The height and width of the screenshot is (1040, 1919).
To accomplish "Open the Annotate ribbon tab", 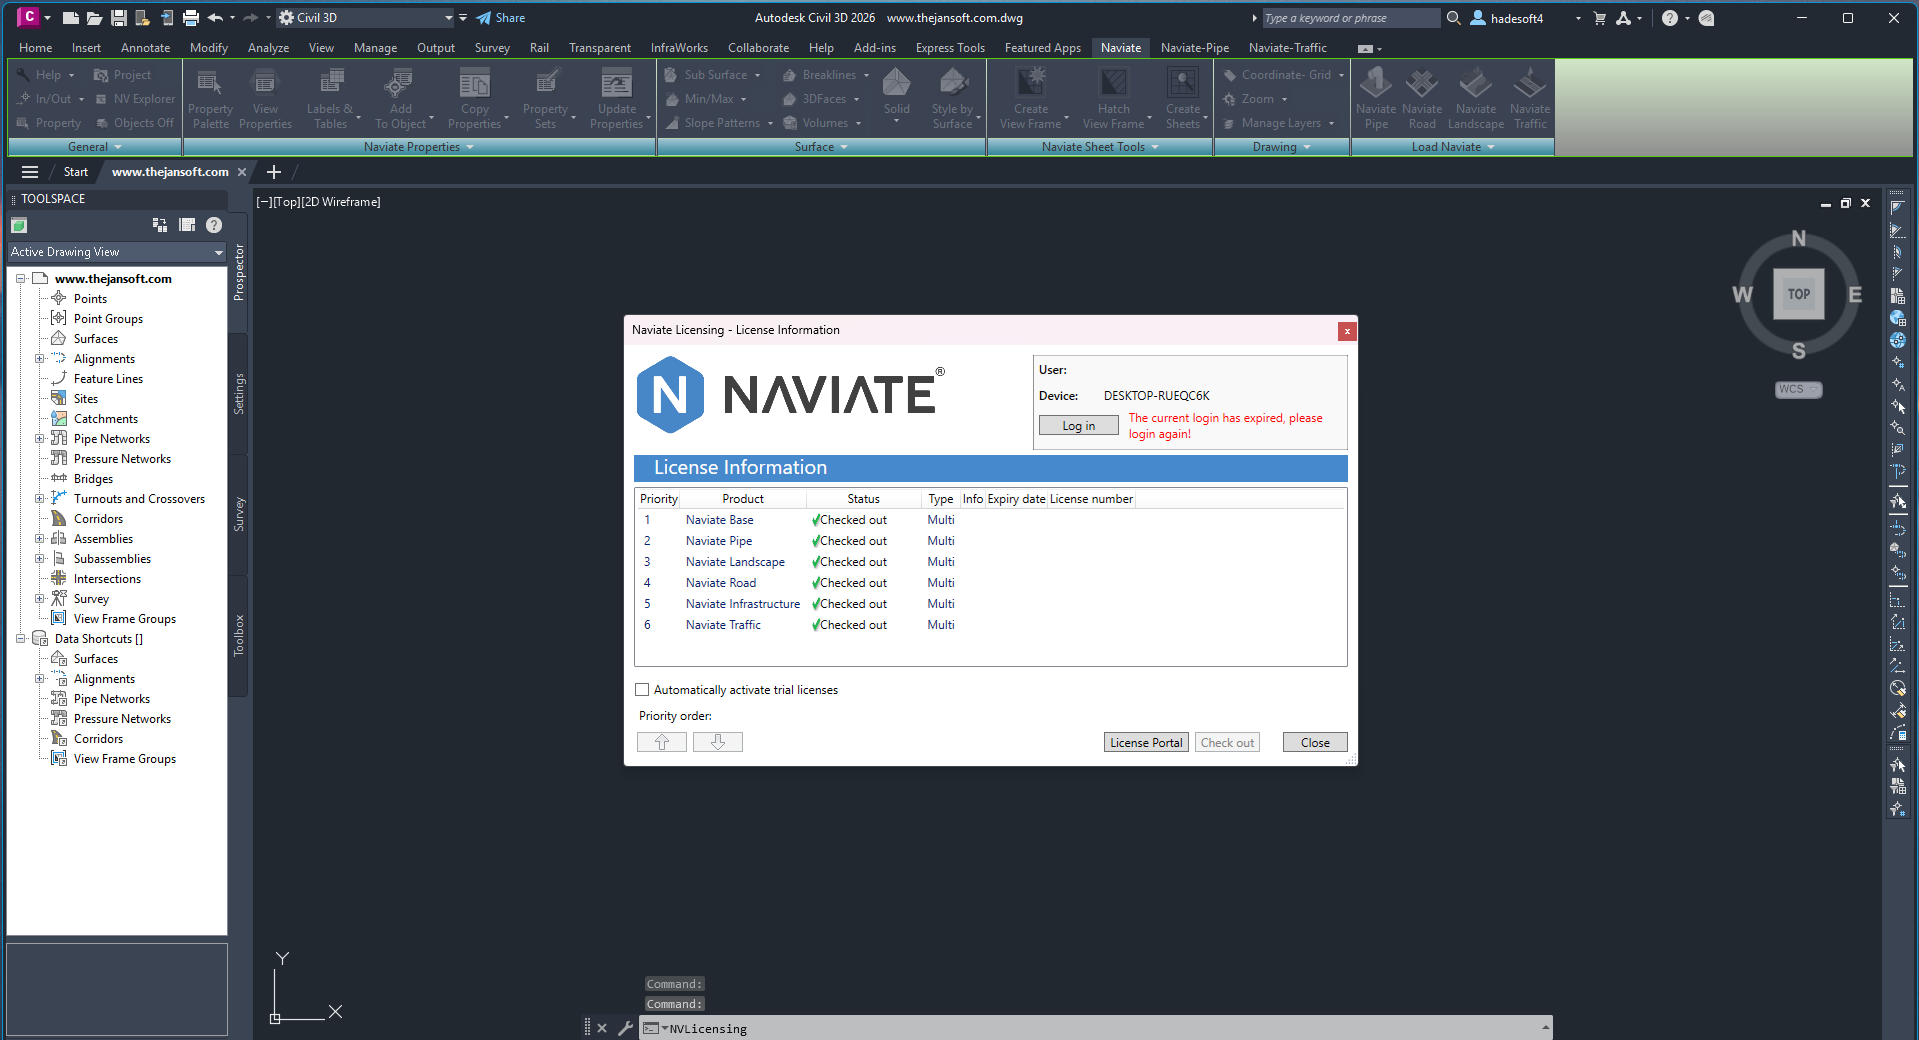I will (x=145, y=48).
